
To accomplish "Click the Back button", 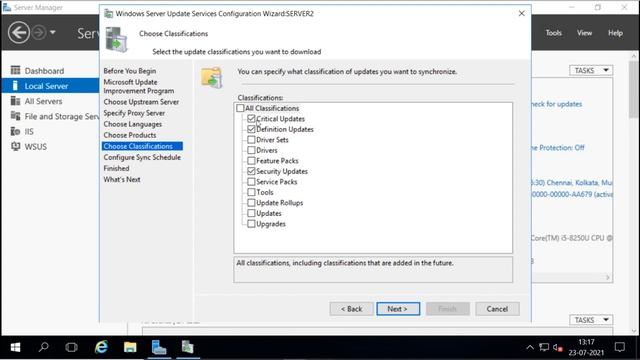I will [x=351, y=309].
